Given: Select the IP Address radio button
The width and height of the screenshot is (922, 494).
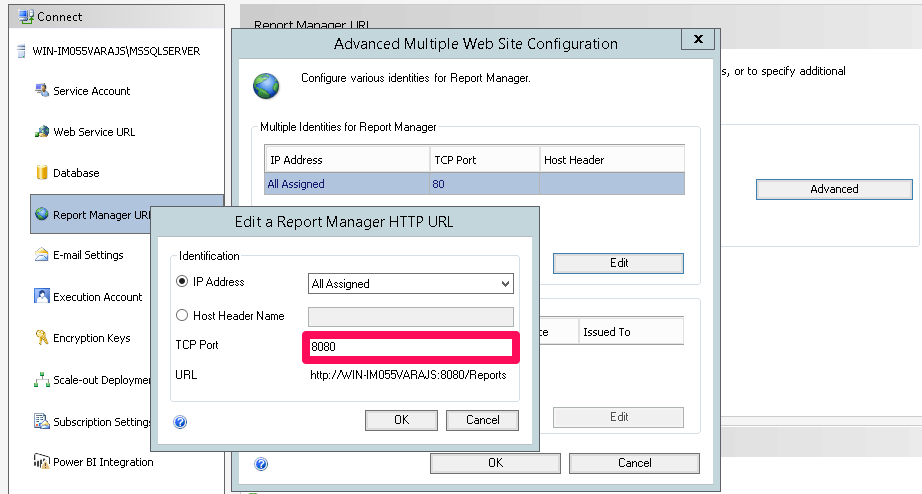Looking at the screenshot, I should pos(182,281).
